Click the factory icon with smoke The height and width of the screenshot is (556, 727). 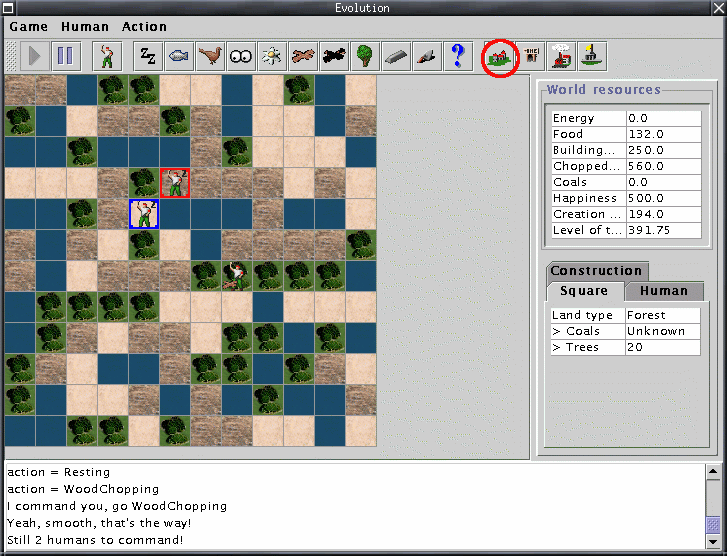coord(562,56)
